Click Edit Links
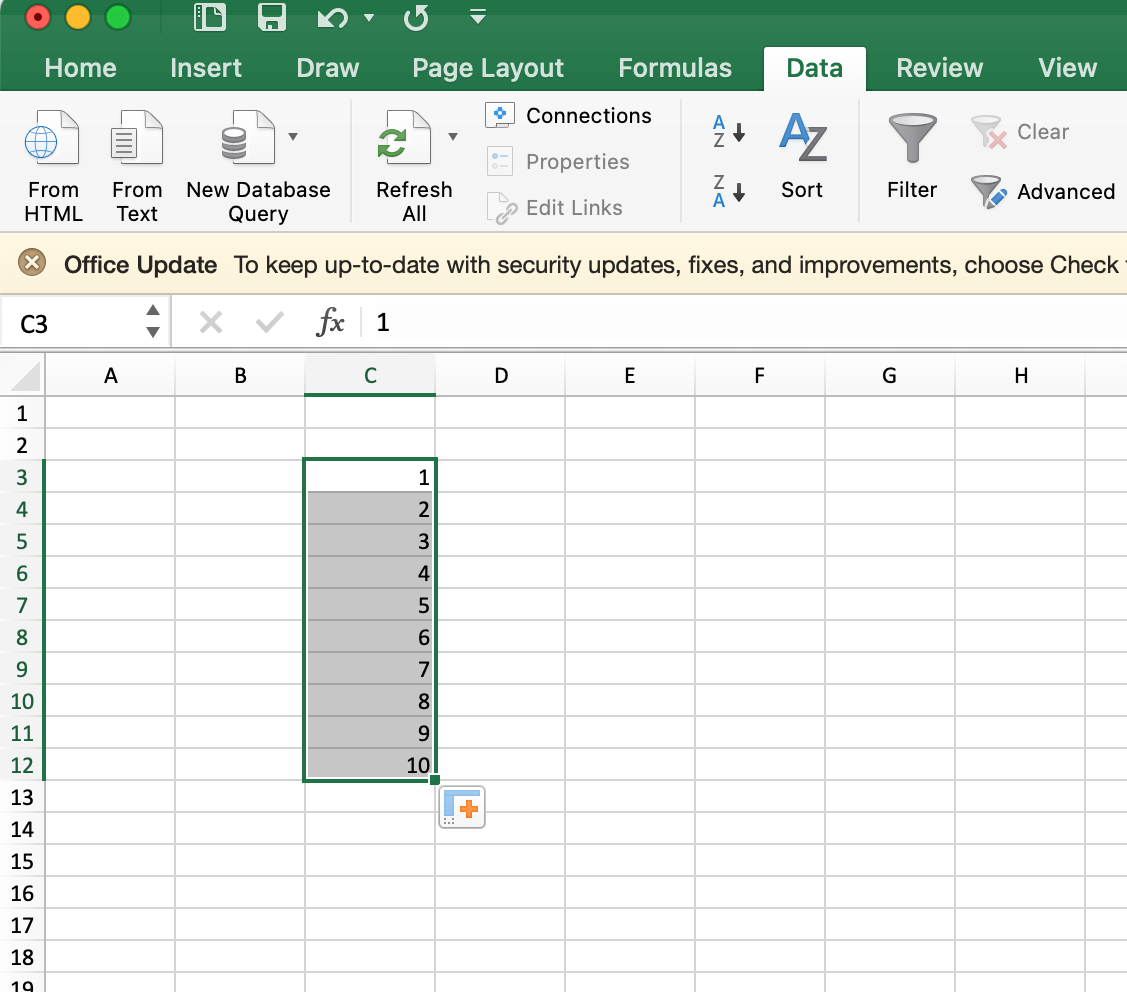Image resolution: width=1127 pixels, height=992 pixels. [554, 208]
